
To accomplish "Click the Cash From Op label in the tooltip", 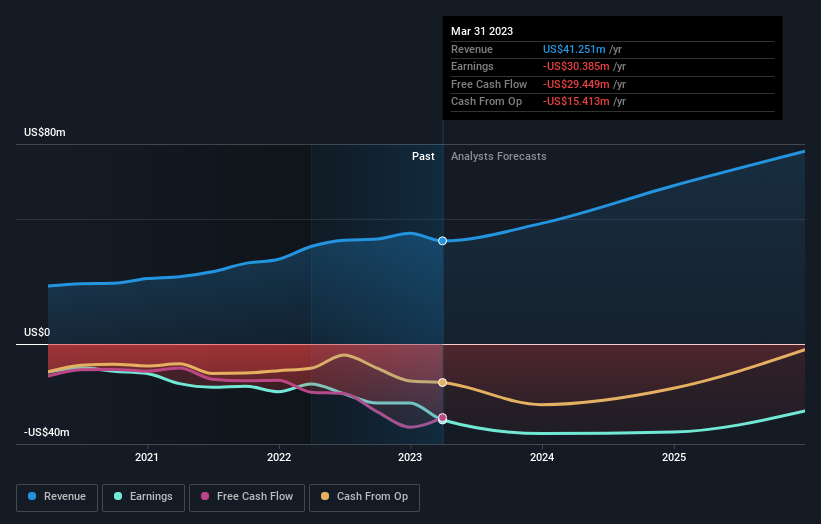I will (x=486, y=102).
